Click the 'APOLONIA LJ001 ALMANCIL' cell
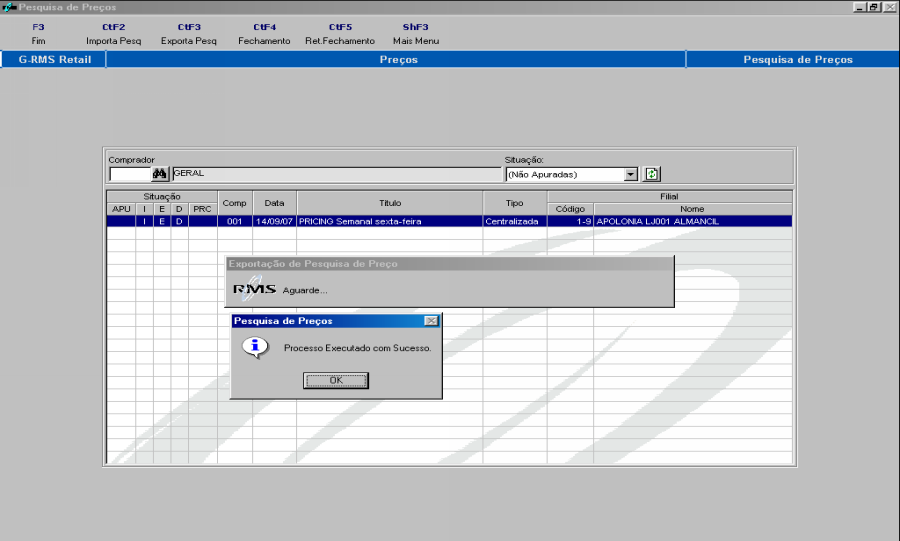Screen dimensions: 900x541 [x=693, y=221]
